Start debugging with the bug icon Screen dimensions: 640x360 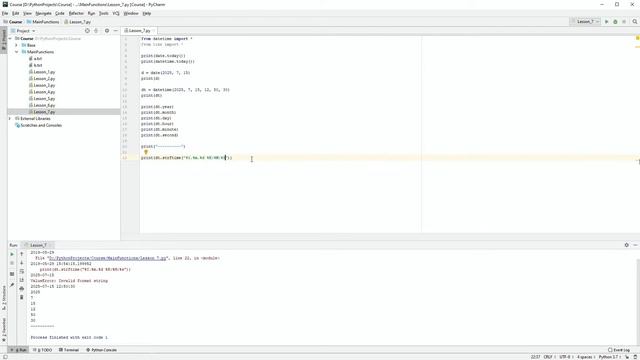(x=615, y=22)
